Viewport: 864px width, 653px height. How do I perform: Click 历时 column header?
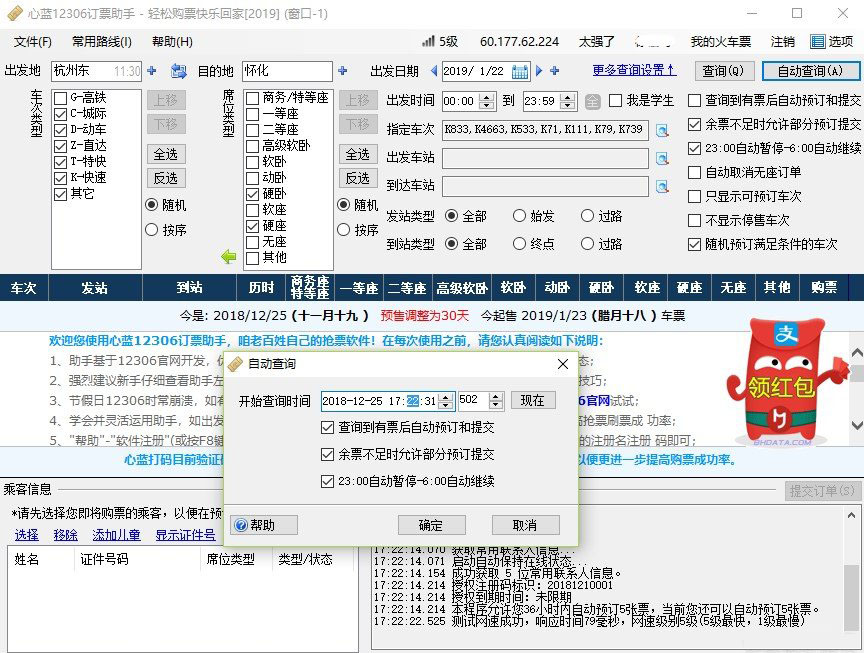click(x=261, y=288)
